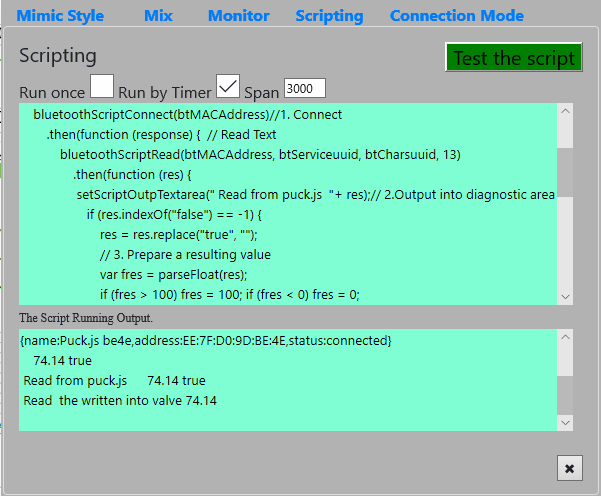601x496 pixels.
Task: Click output area scroll-up arrow
Action: tap(565, 337)
